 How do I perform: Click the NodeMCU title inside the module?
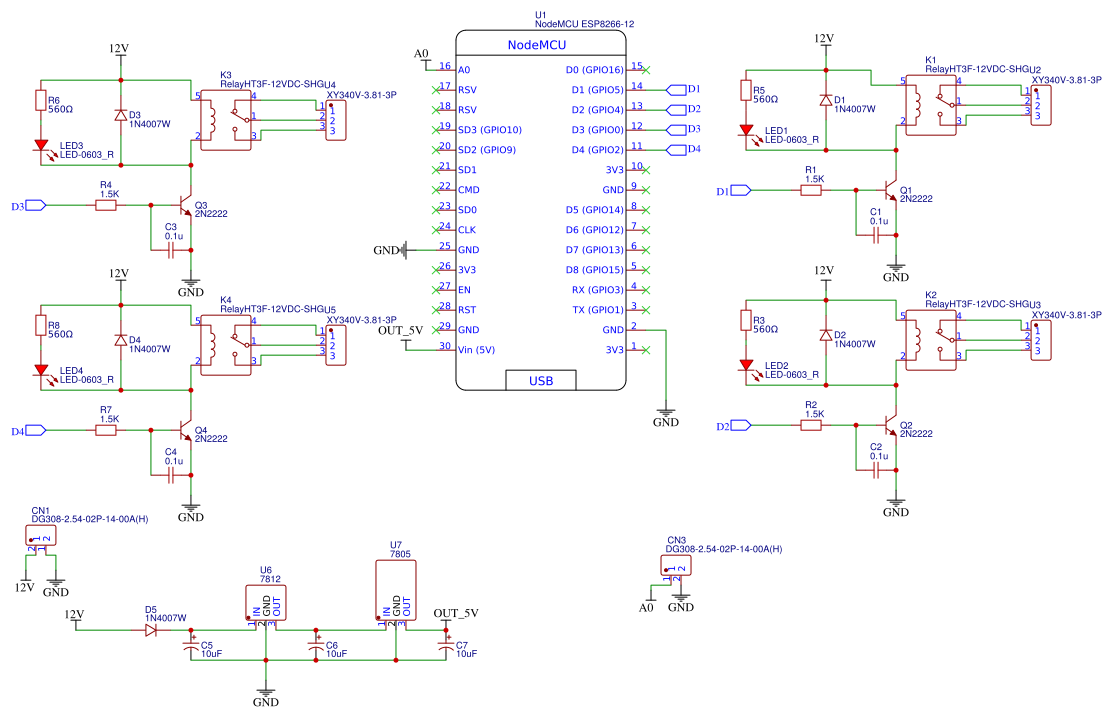click(537, 45)
